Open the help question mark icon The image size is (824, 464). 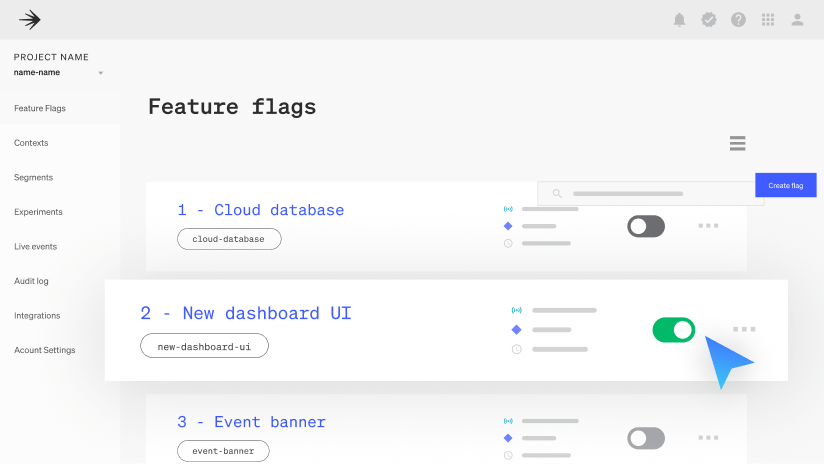coord(738,19)
